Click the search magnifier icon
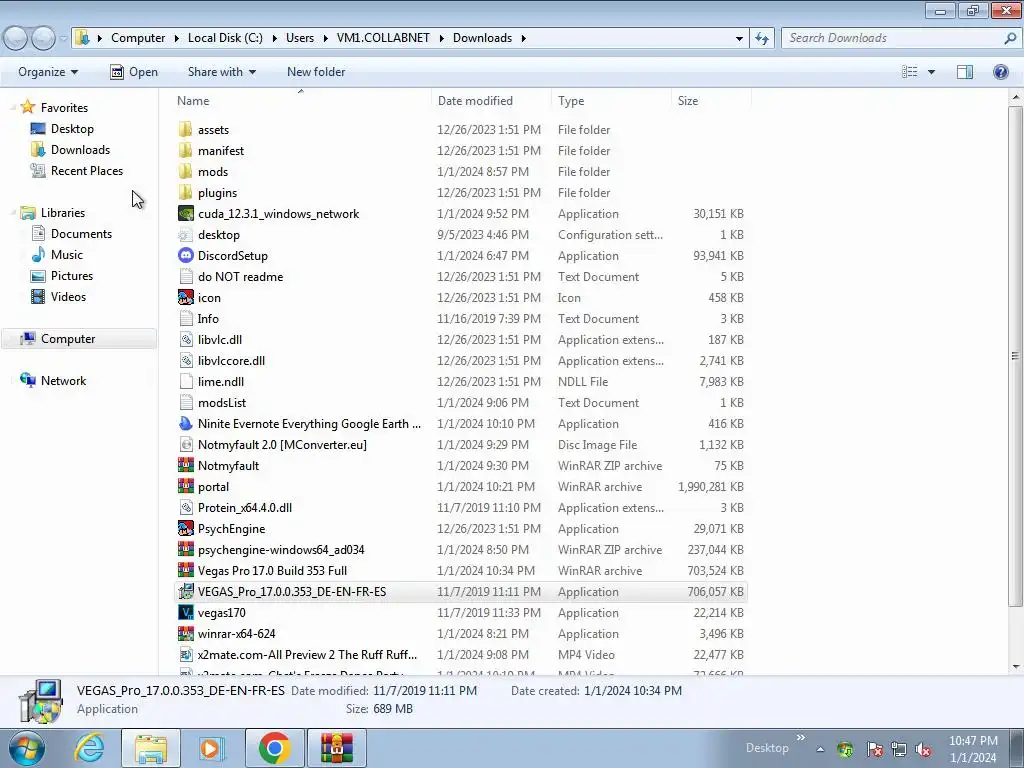This screenshot has height=768, width=1024. [x=1010, y=38]
